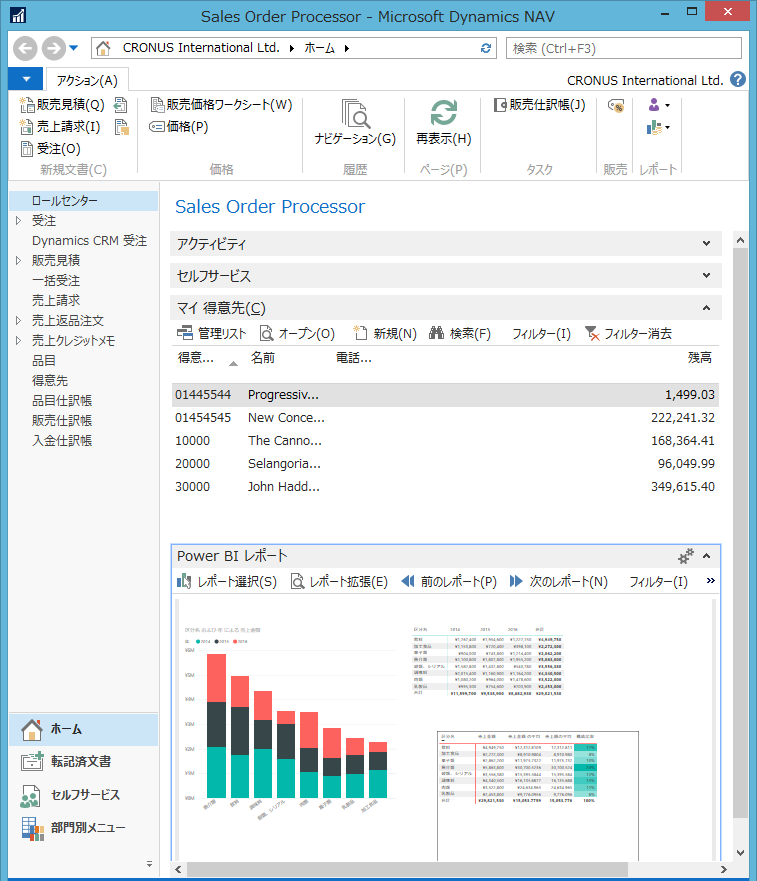Click フィルター消去 button
Viewport: 757px width, 881px height.
tap(628, 334)
